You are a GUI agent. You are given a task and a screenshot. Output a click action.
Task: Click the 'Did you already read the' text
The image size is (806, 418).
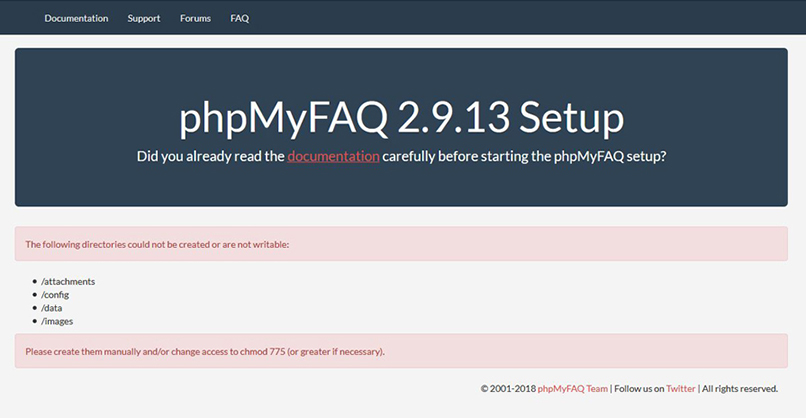pos(211,156)
